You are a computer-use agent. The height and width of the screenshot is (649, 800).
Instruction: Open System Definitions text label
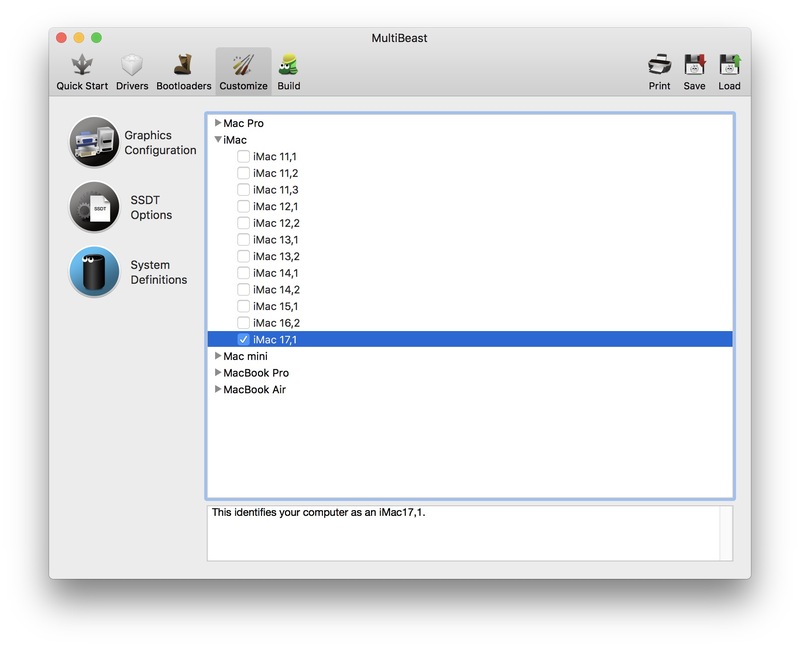click(159, 272)
